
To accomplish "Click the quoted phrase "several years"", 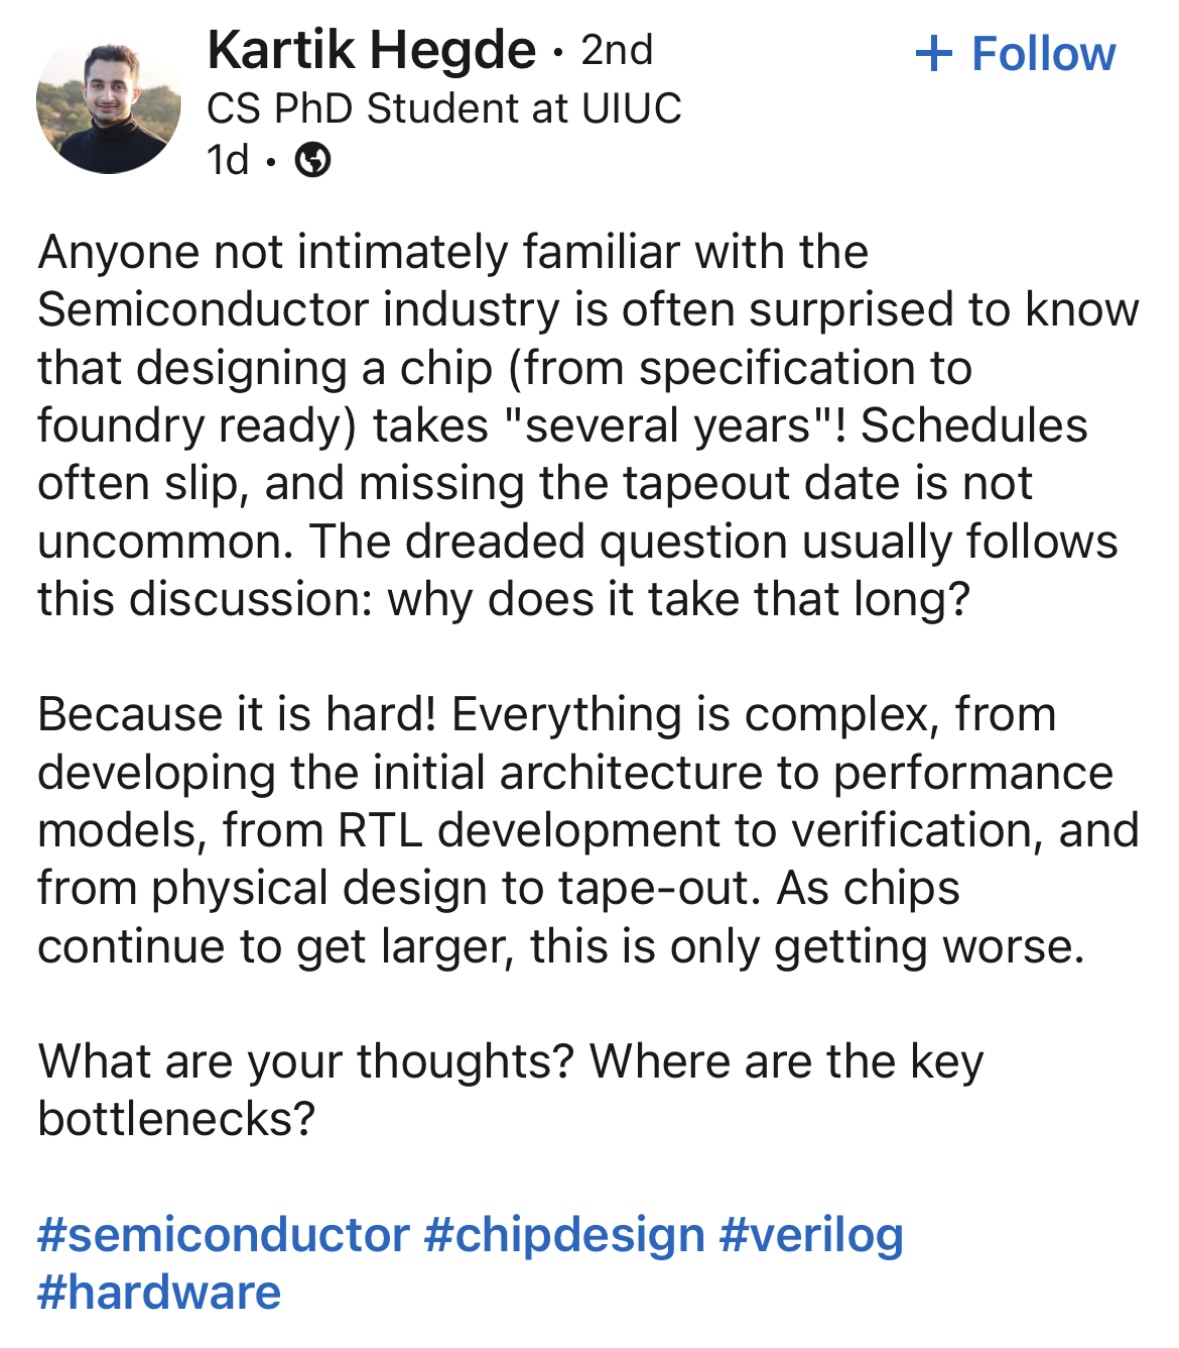I will 666,426.
